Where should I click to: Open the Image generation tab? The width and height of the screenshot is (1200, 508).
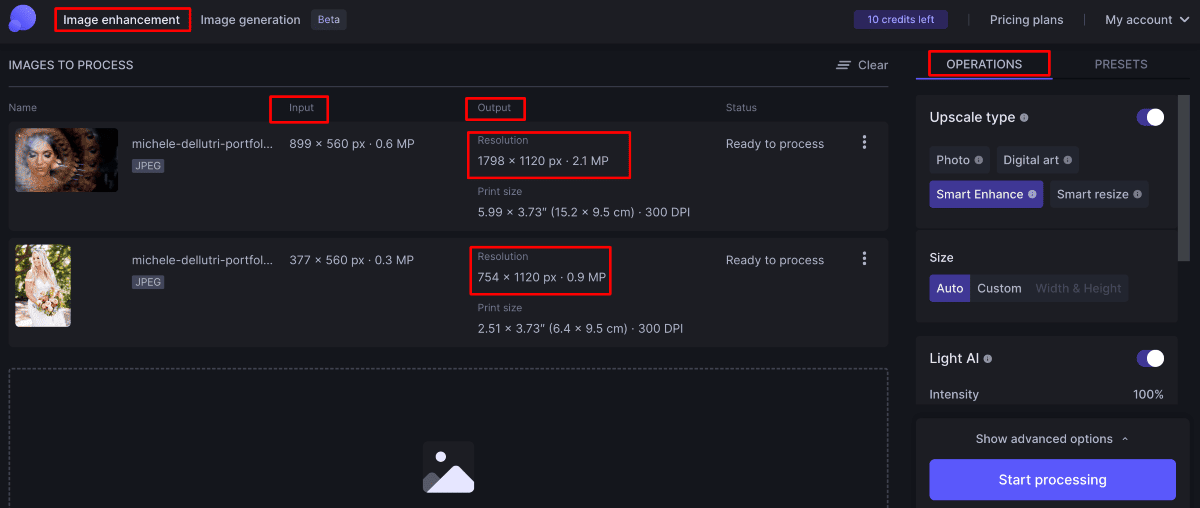point(250,20)
